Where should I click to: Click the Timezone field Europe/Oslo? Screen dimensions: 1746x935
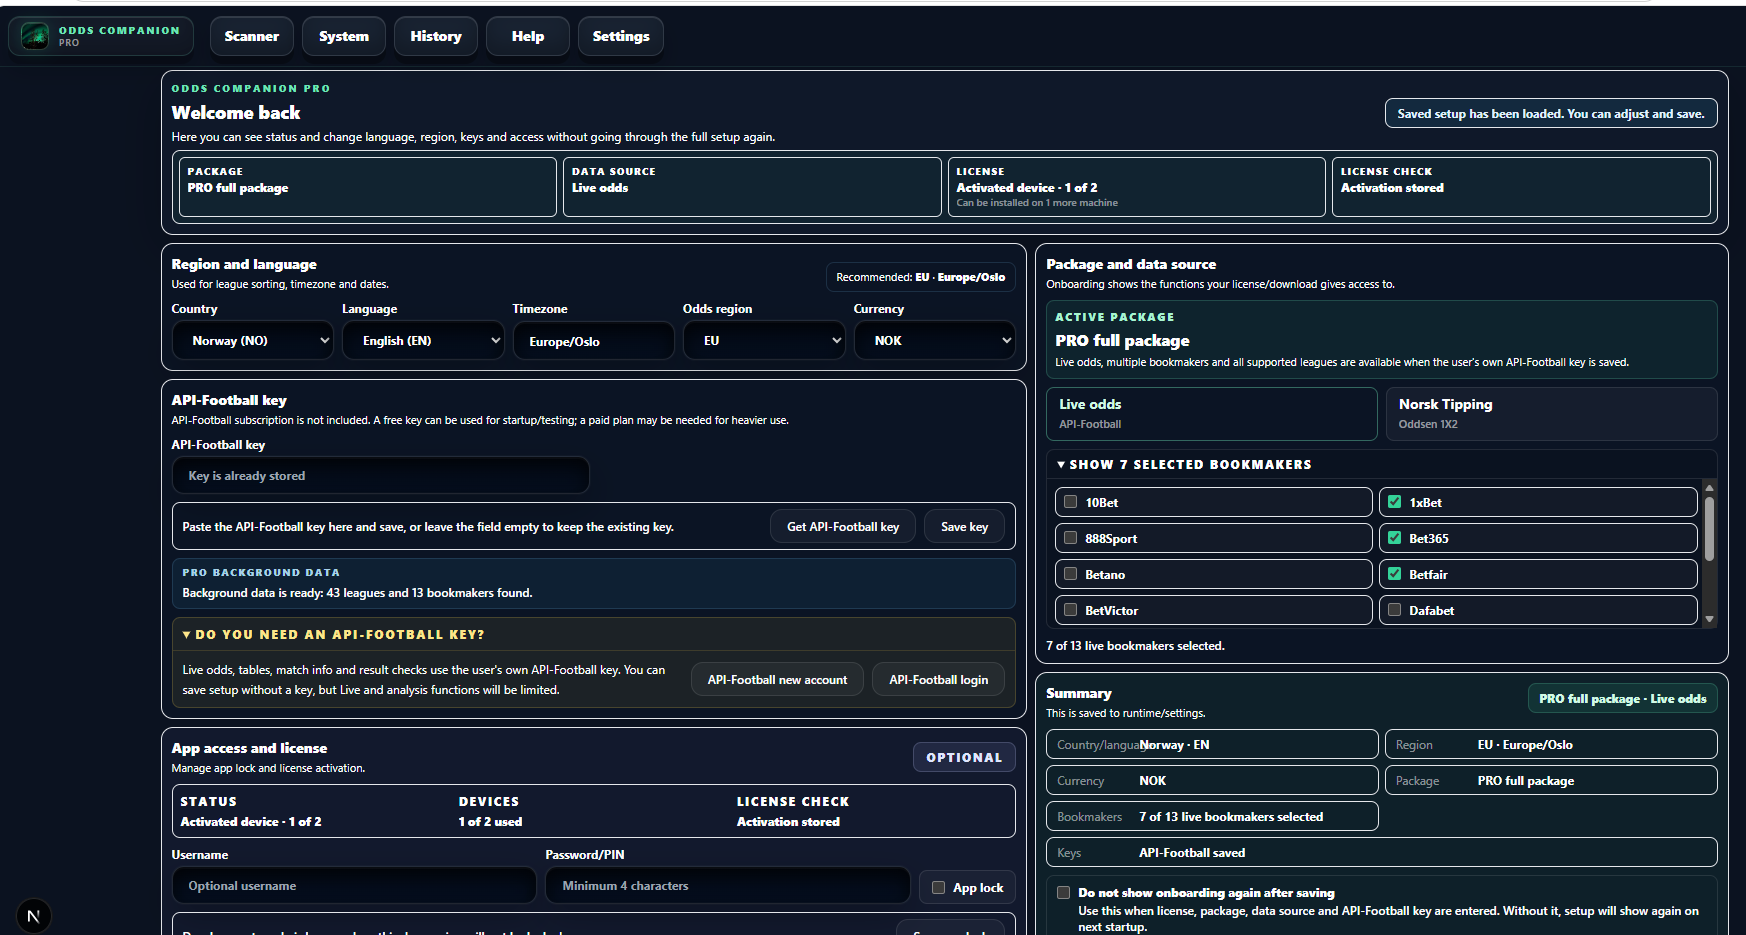(x=594, y=341)
